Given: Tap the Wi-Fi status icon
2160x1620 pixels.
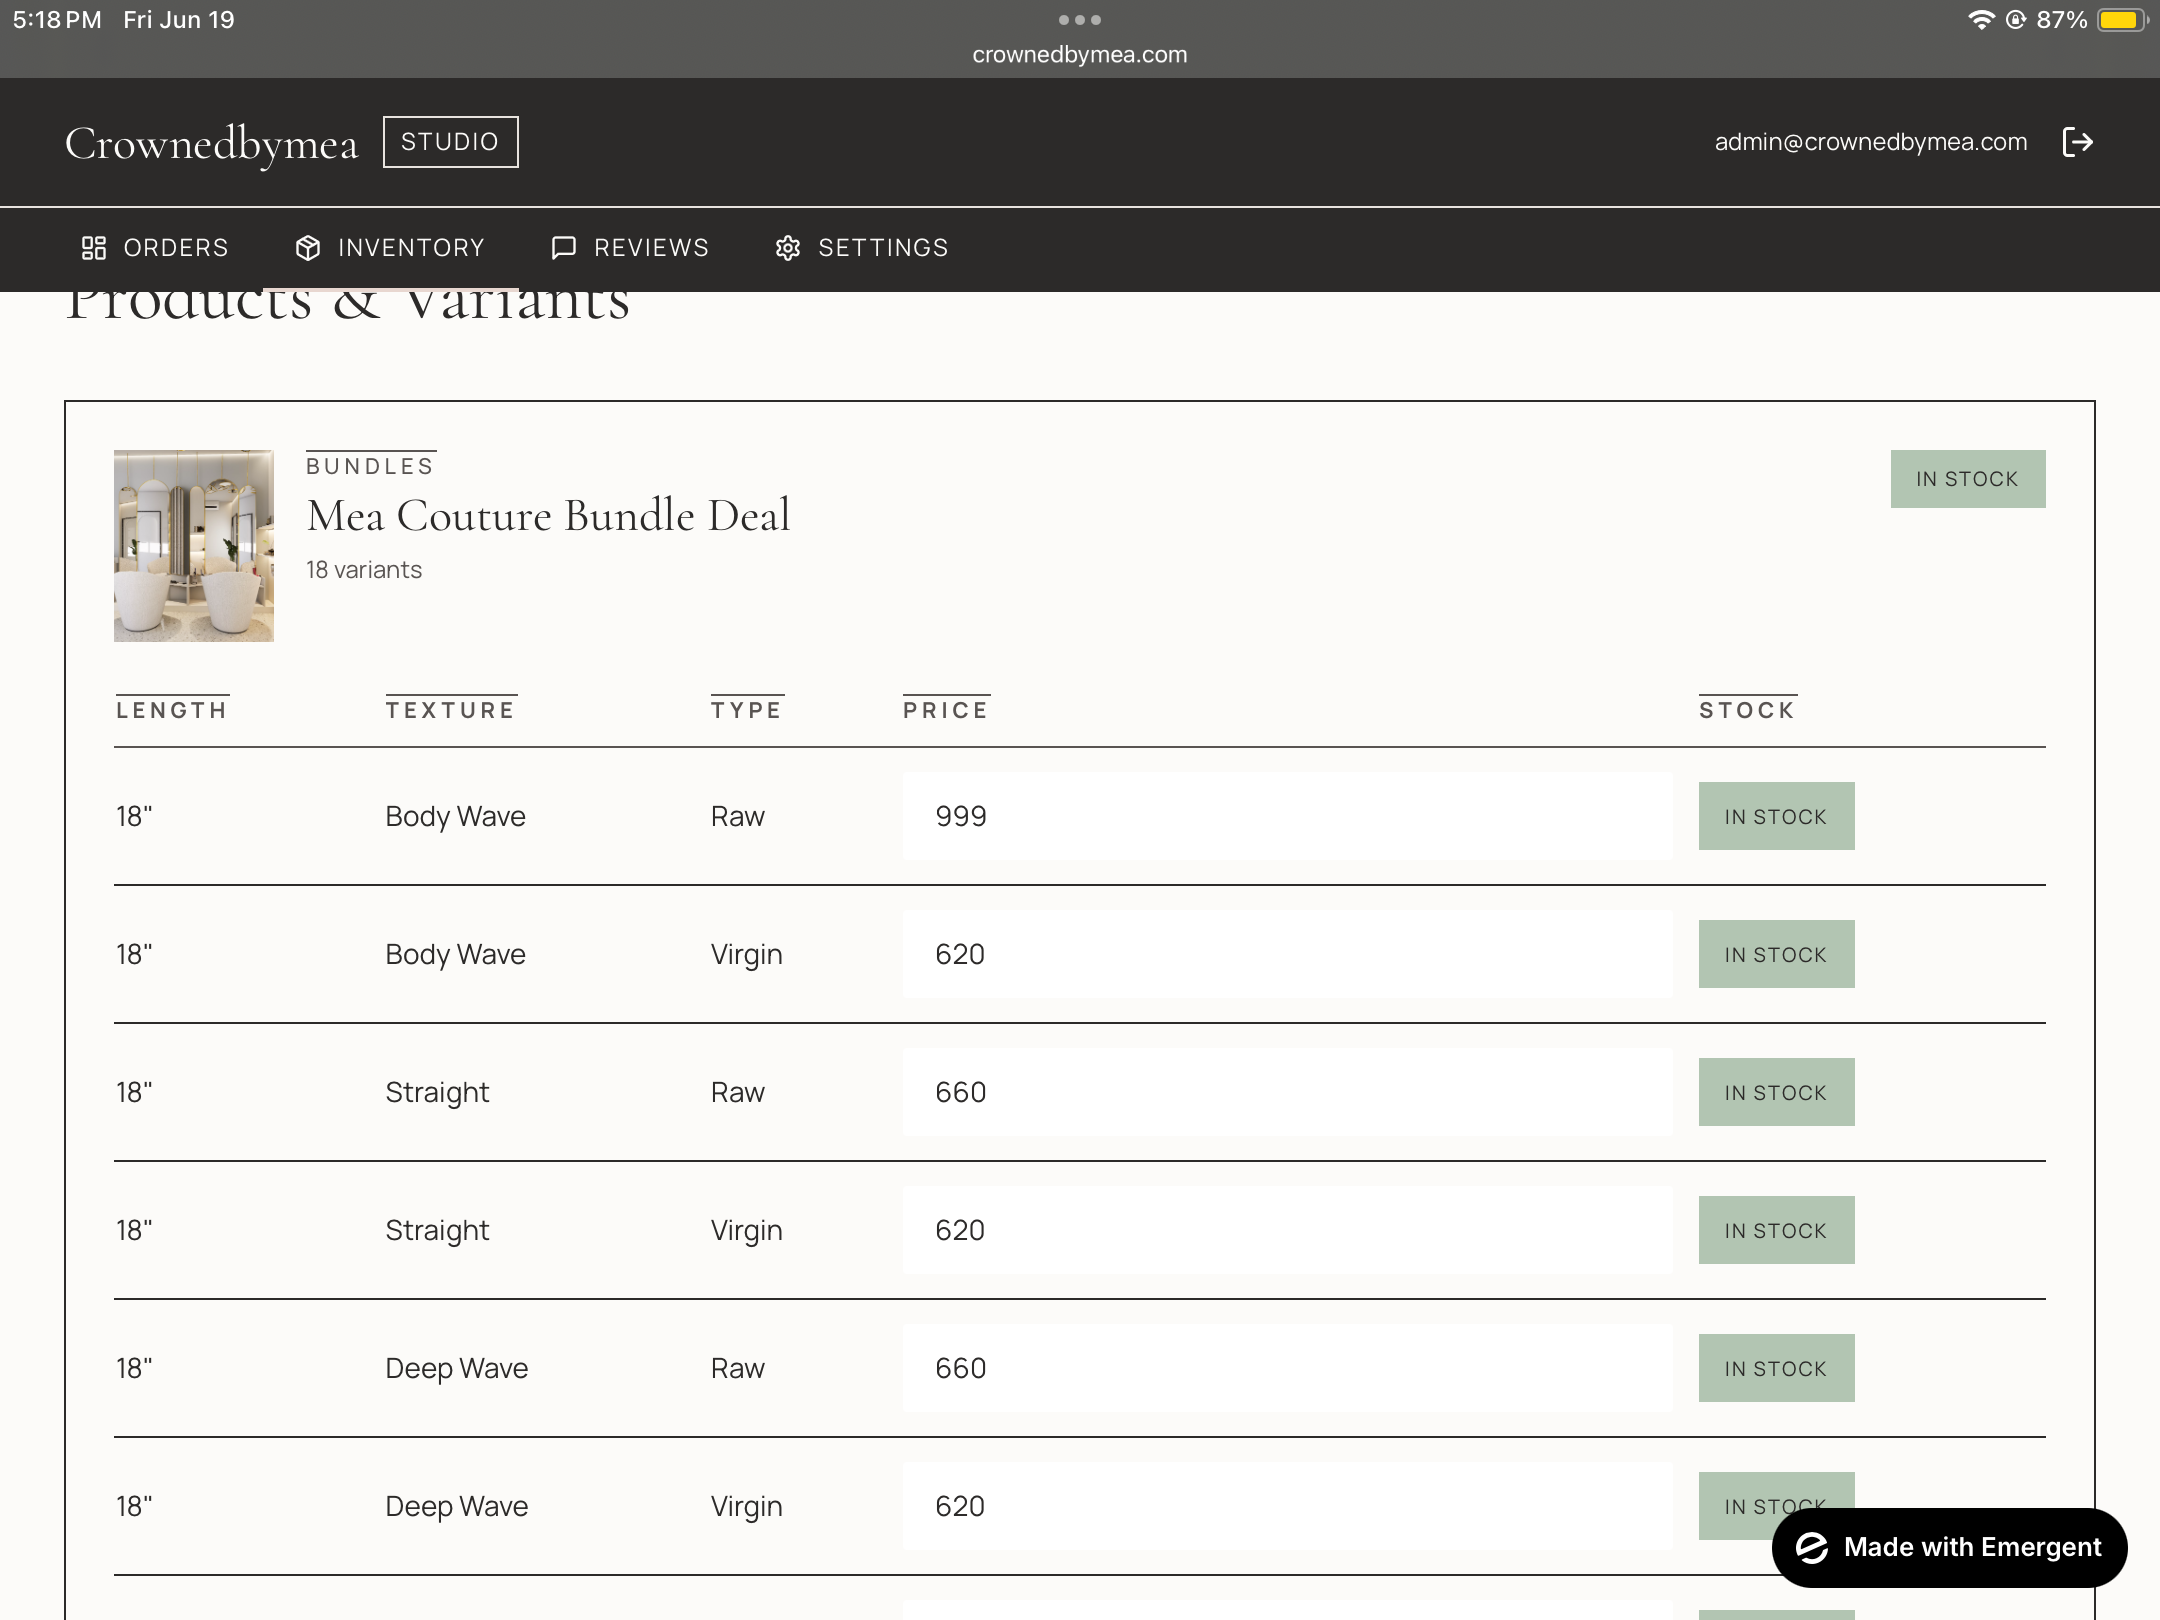Looking at the screenshot, I should [1980, 20].
